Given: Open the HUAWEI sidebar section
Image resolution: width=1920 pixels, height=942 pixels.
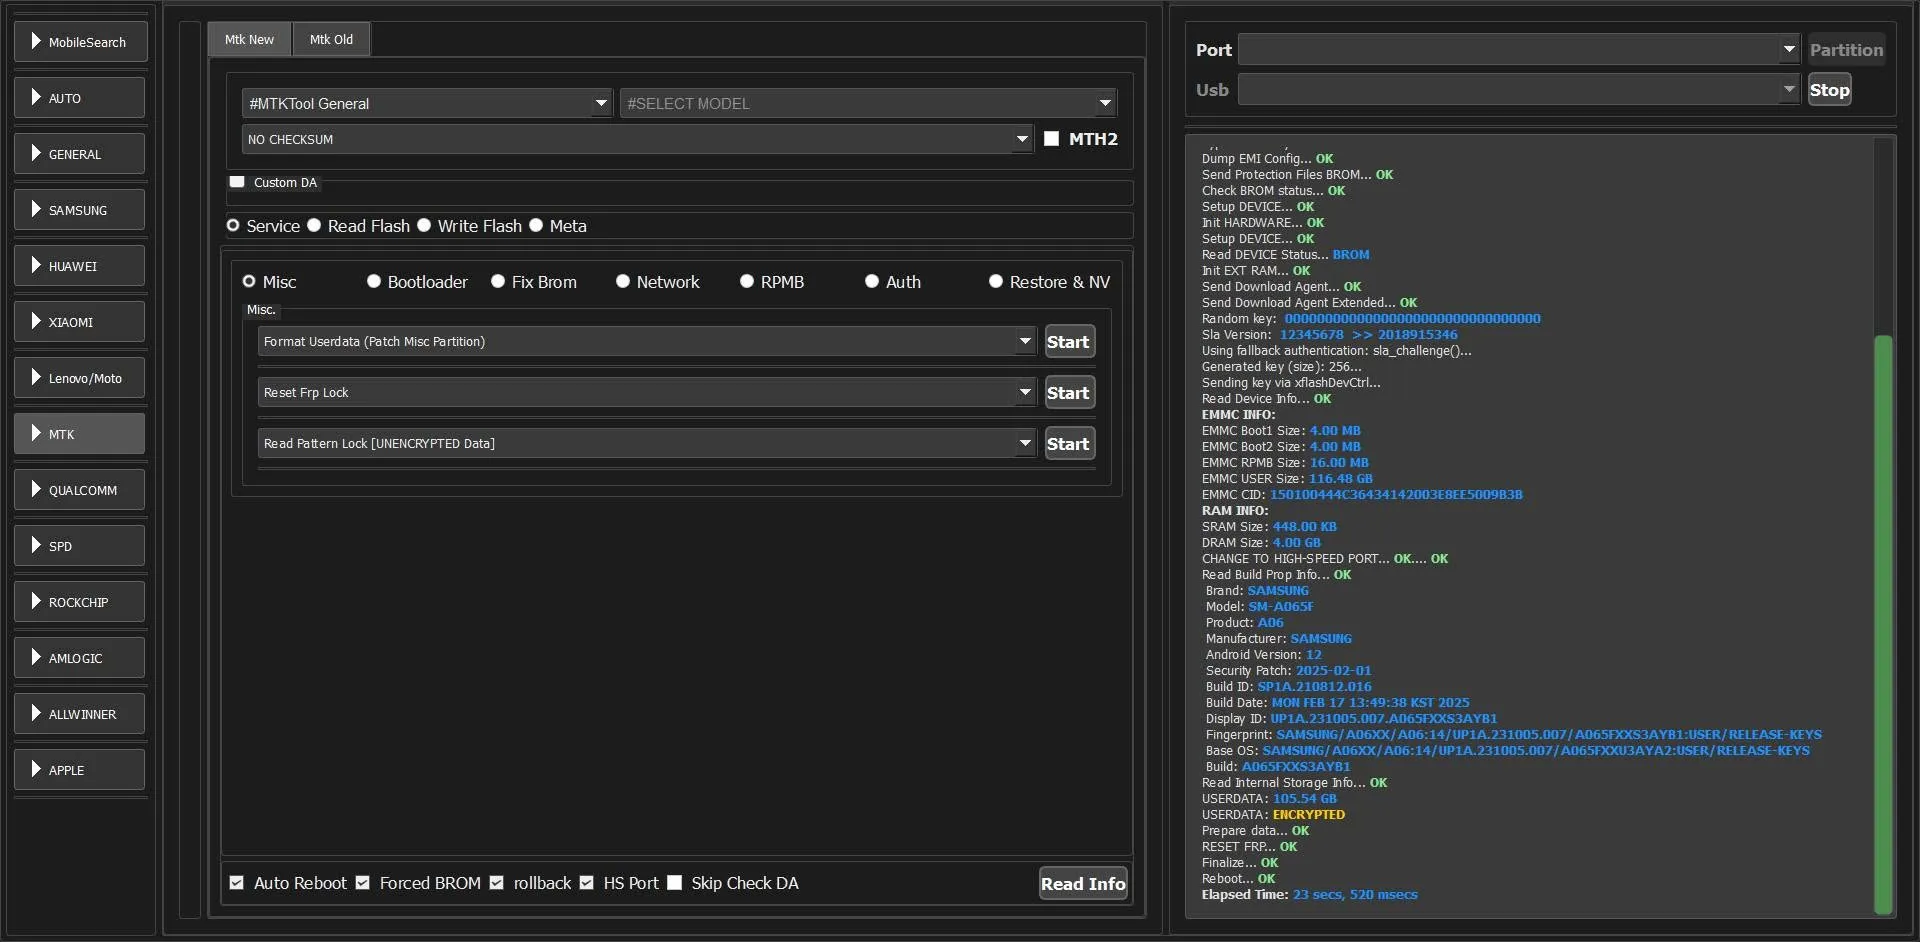Looking at the screenshot, I should click(x=81, y=266).
